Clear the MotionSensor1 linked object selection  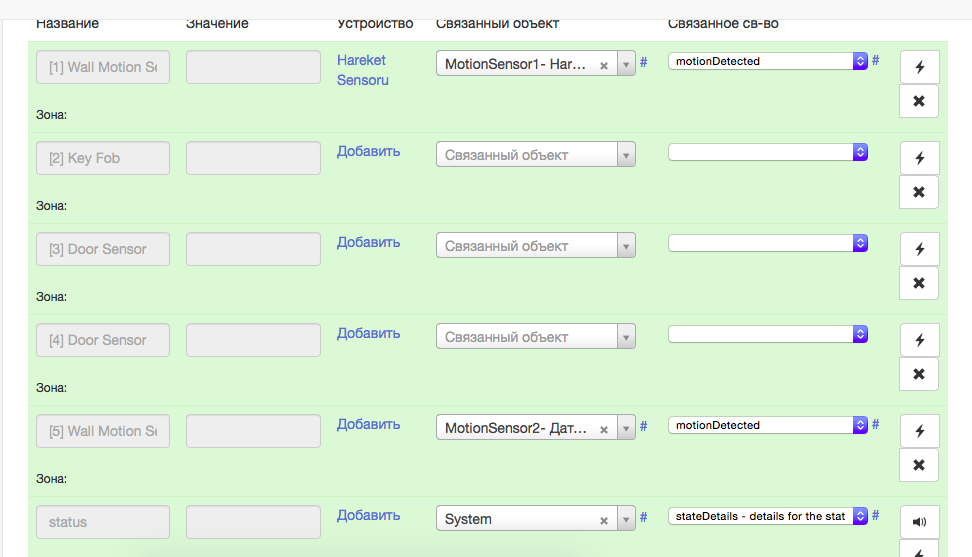click(x=604, y=65)
